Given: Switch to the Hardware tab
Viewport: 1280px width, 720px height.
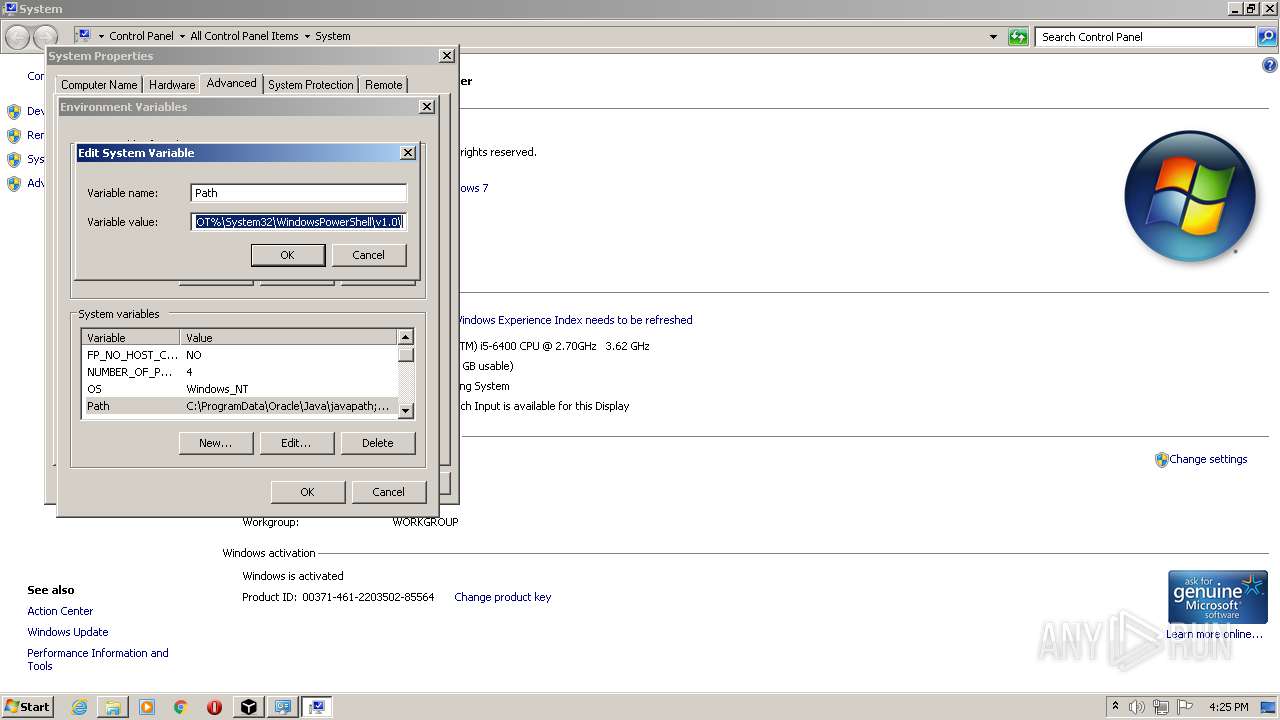Looking at the screenshot, I should [172, 85].
